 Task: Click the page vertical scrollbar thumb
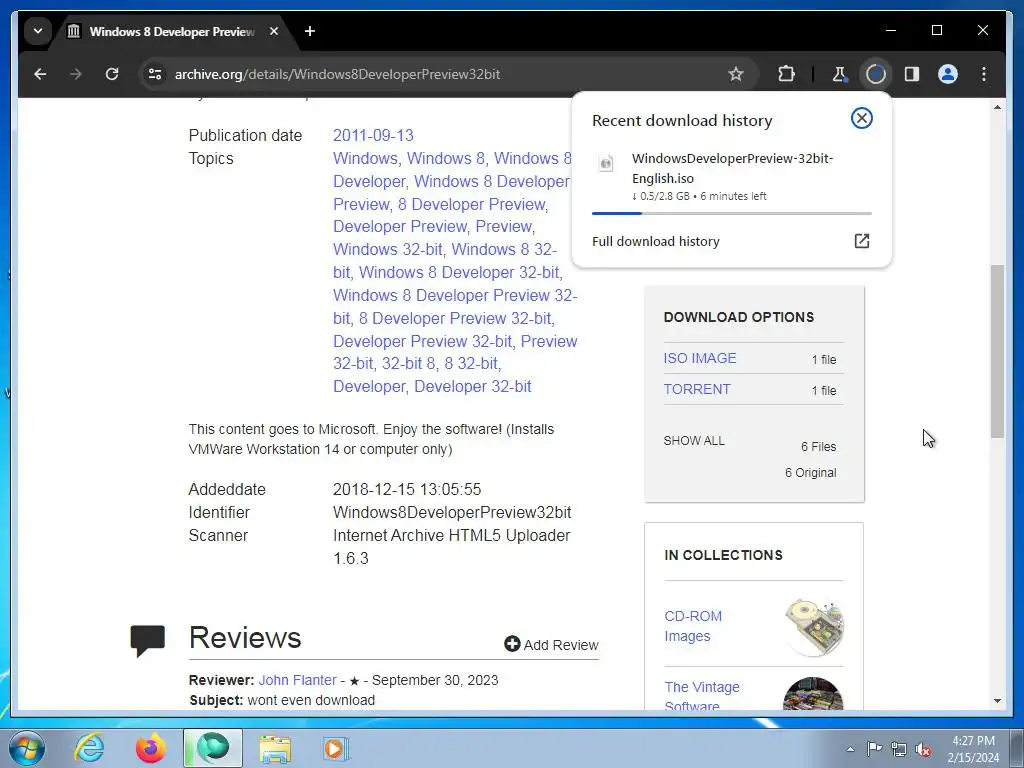pyautogui.click(x=997, y=351)
